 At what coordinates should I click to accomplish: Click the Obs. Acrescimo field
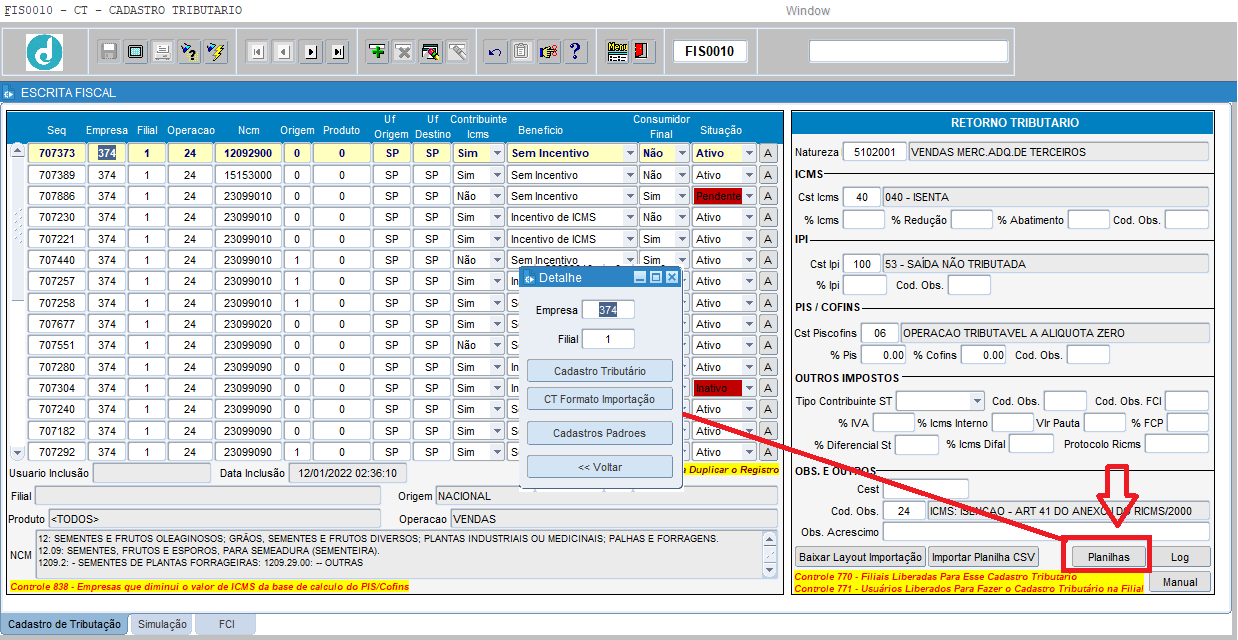(1046, 531)
